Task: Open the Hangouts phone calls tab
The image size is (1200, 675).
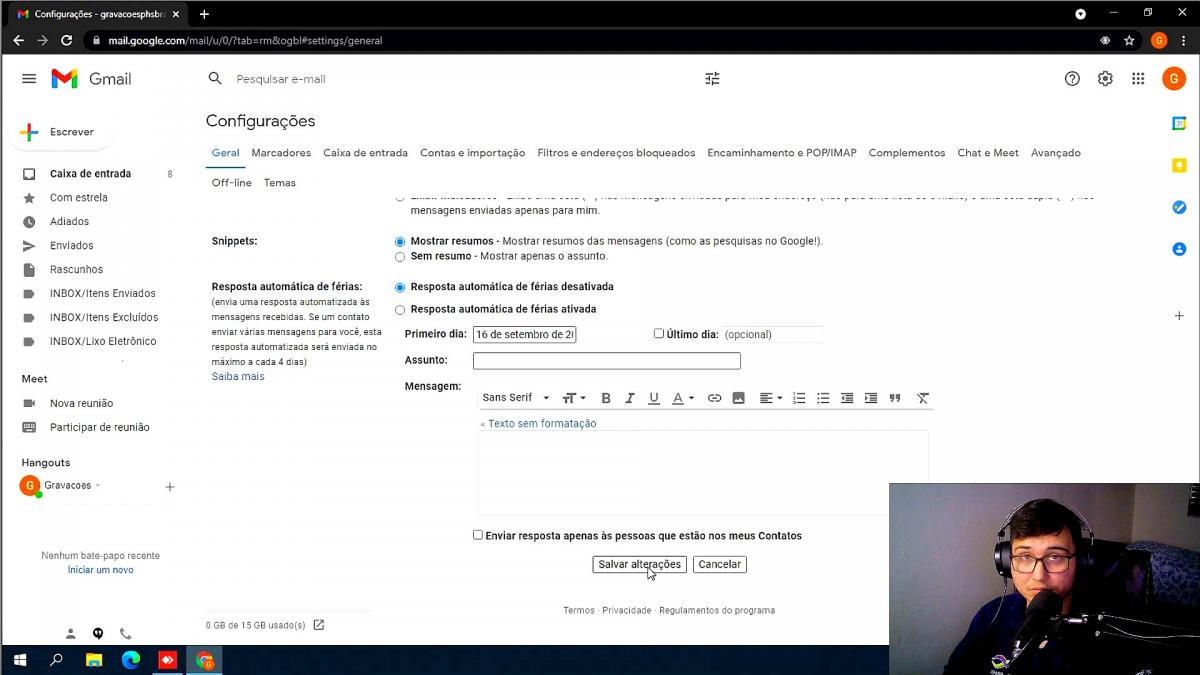Action: point(125,633)
